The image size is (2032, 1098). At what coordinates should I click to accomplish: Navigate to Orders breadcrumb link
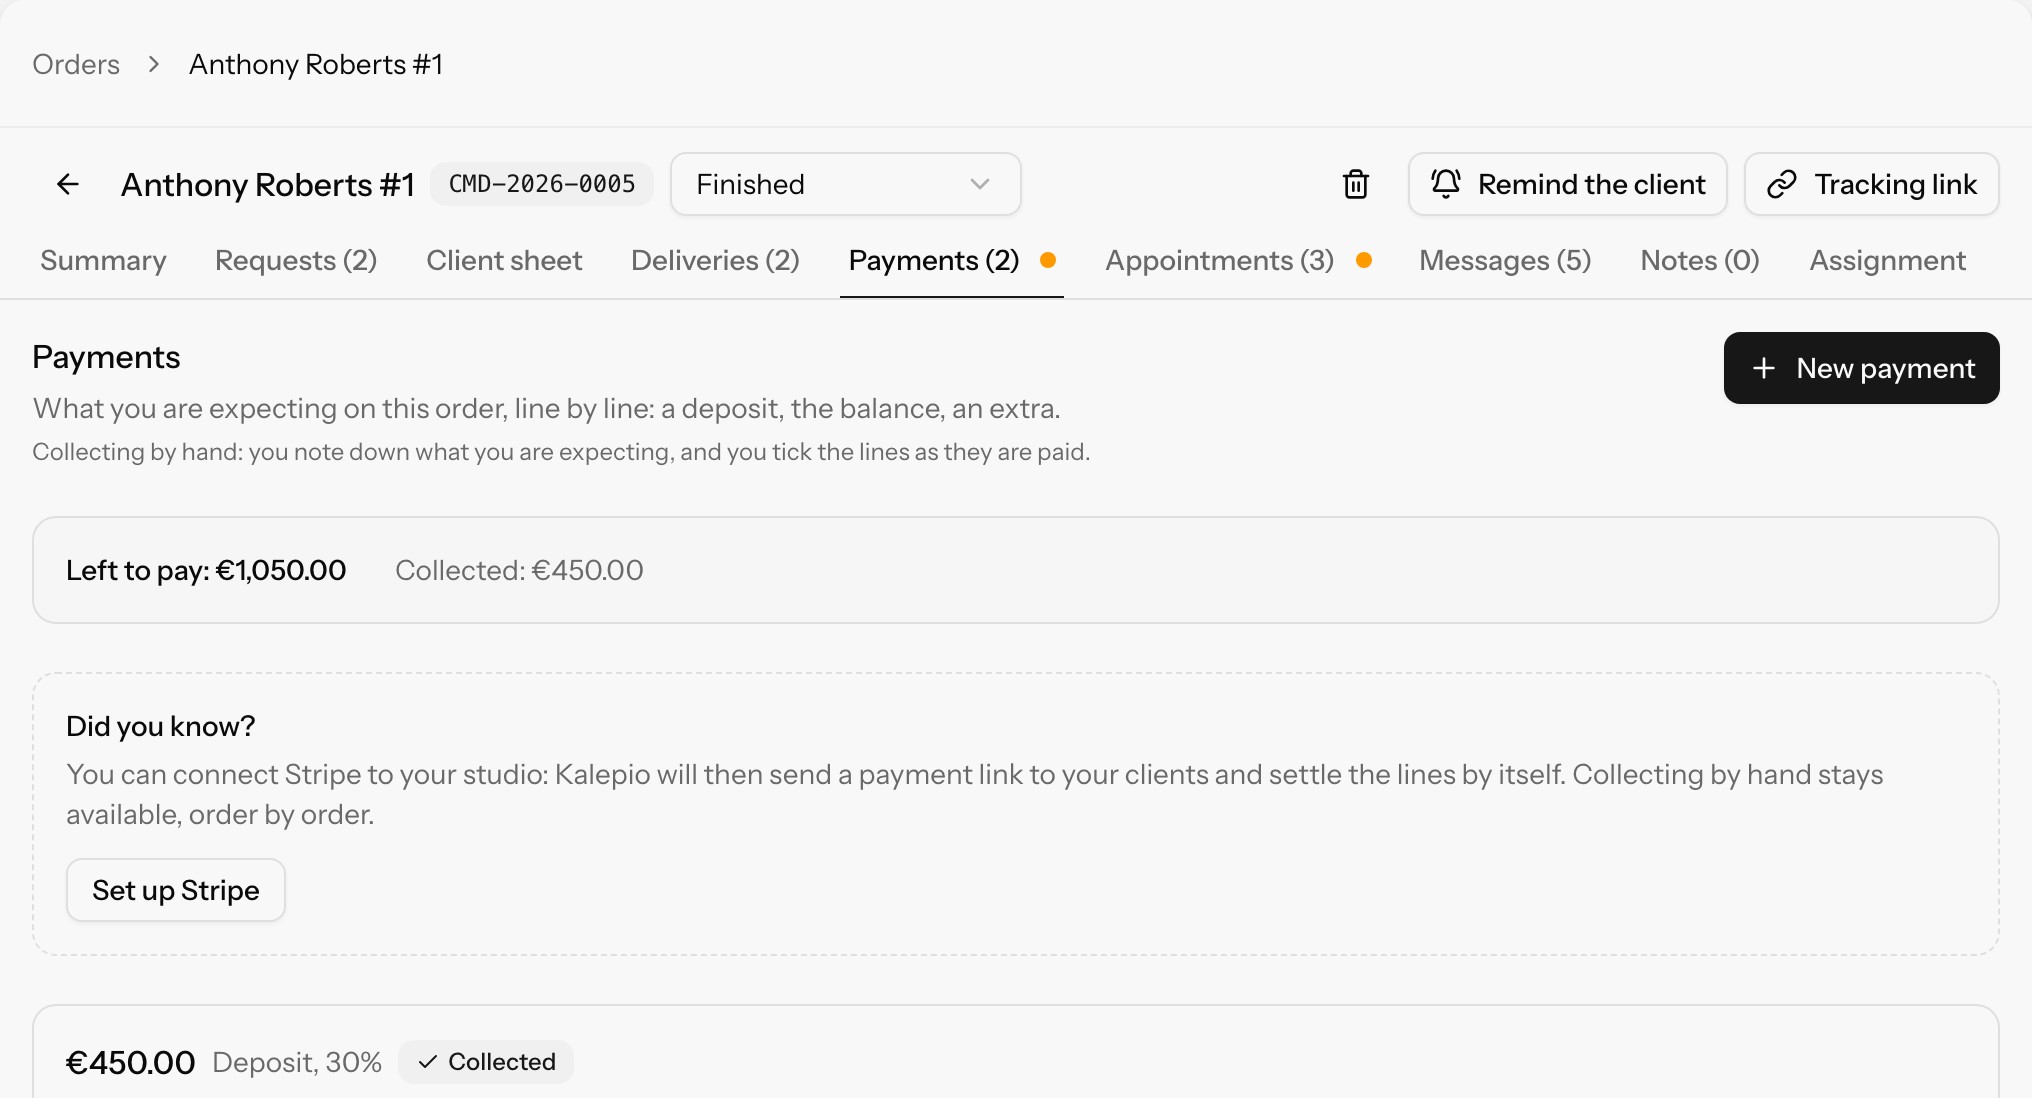(x=76, y=64)
